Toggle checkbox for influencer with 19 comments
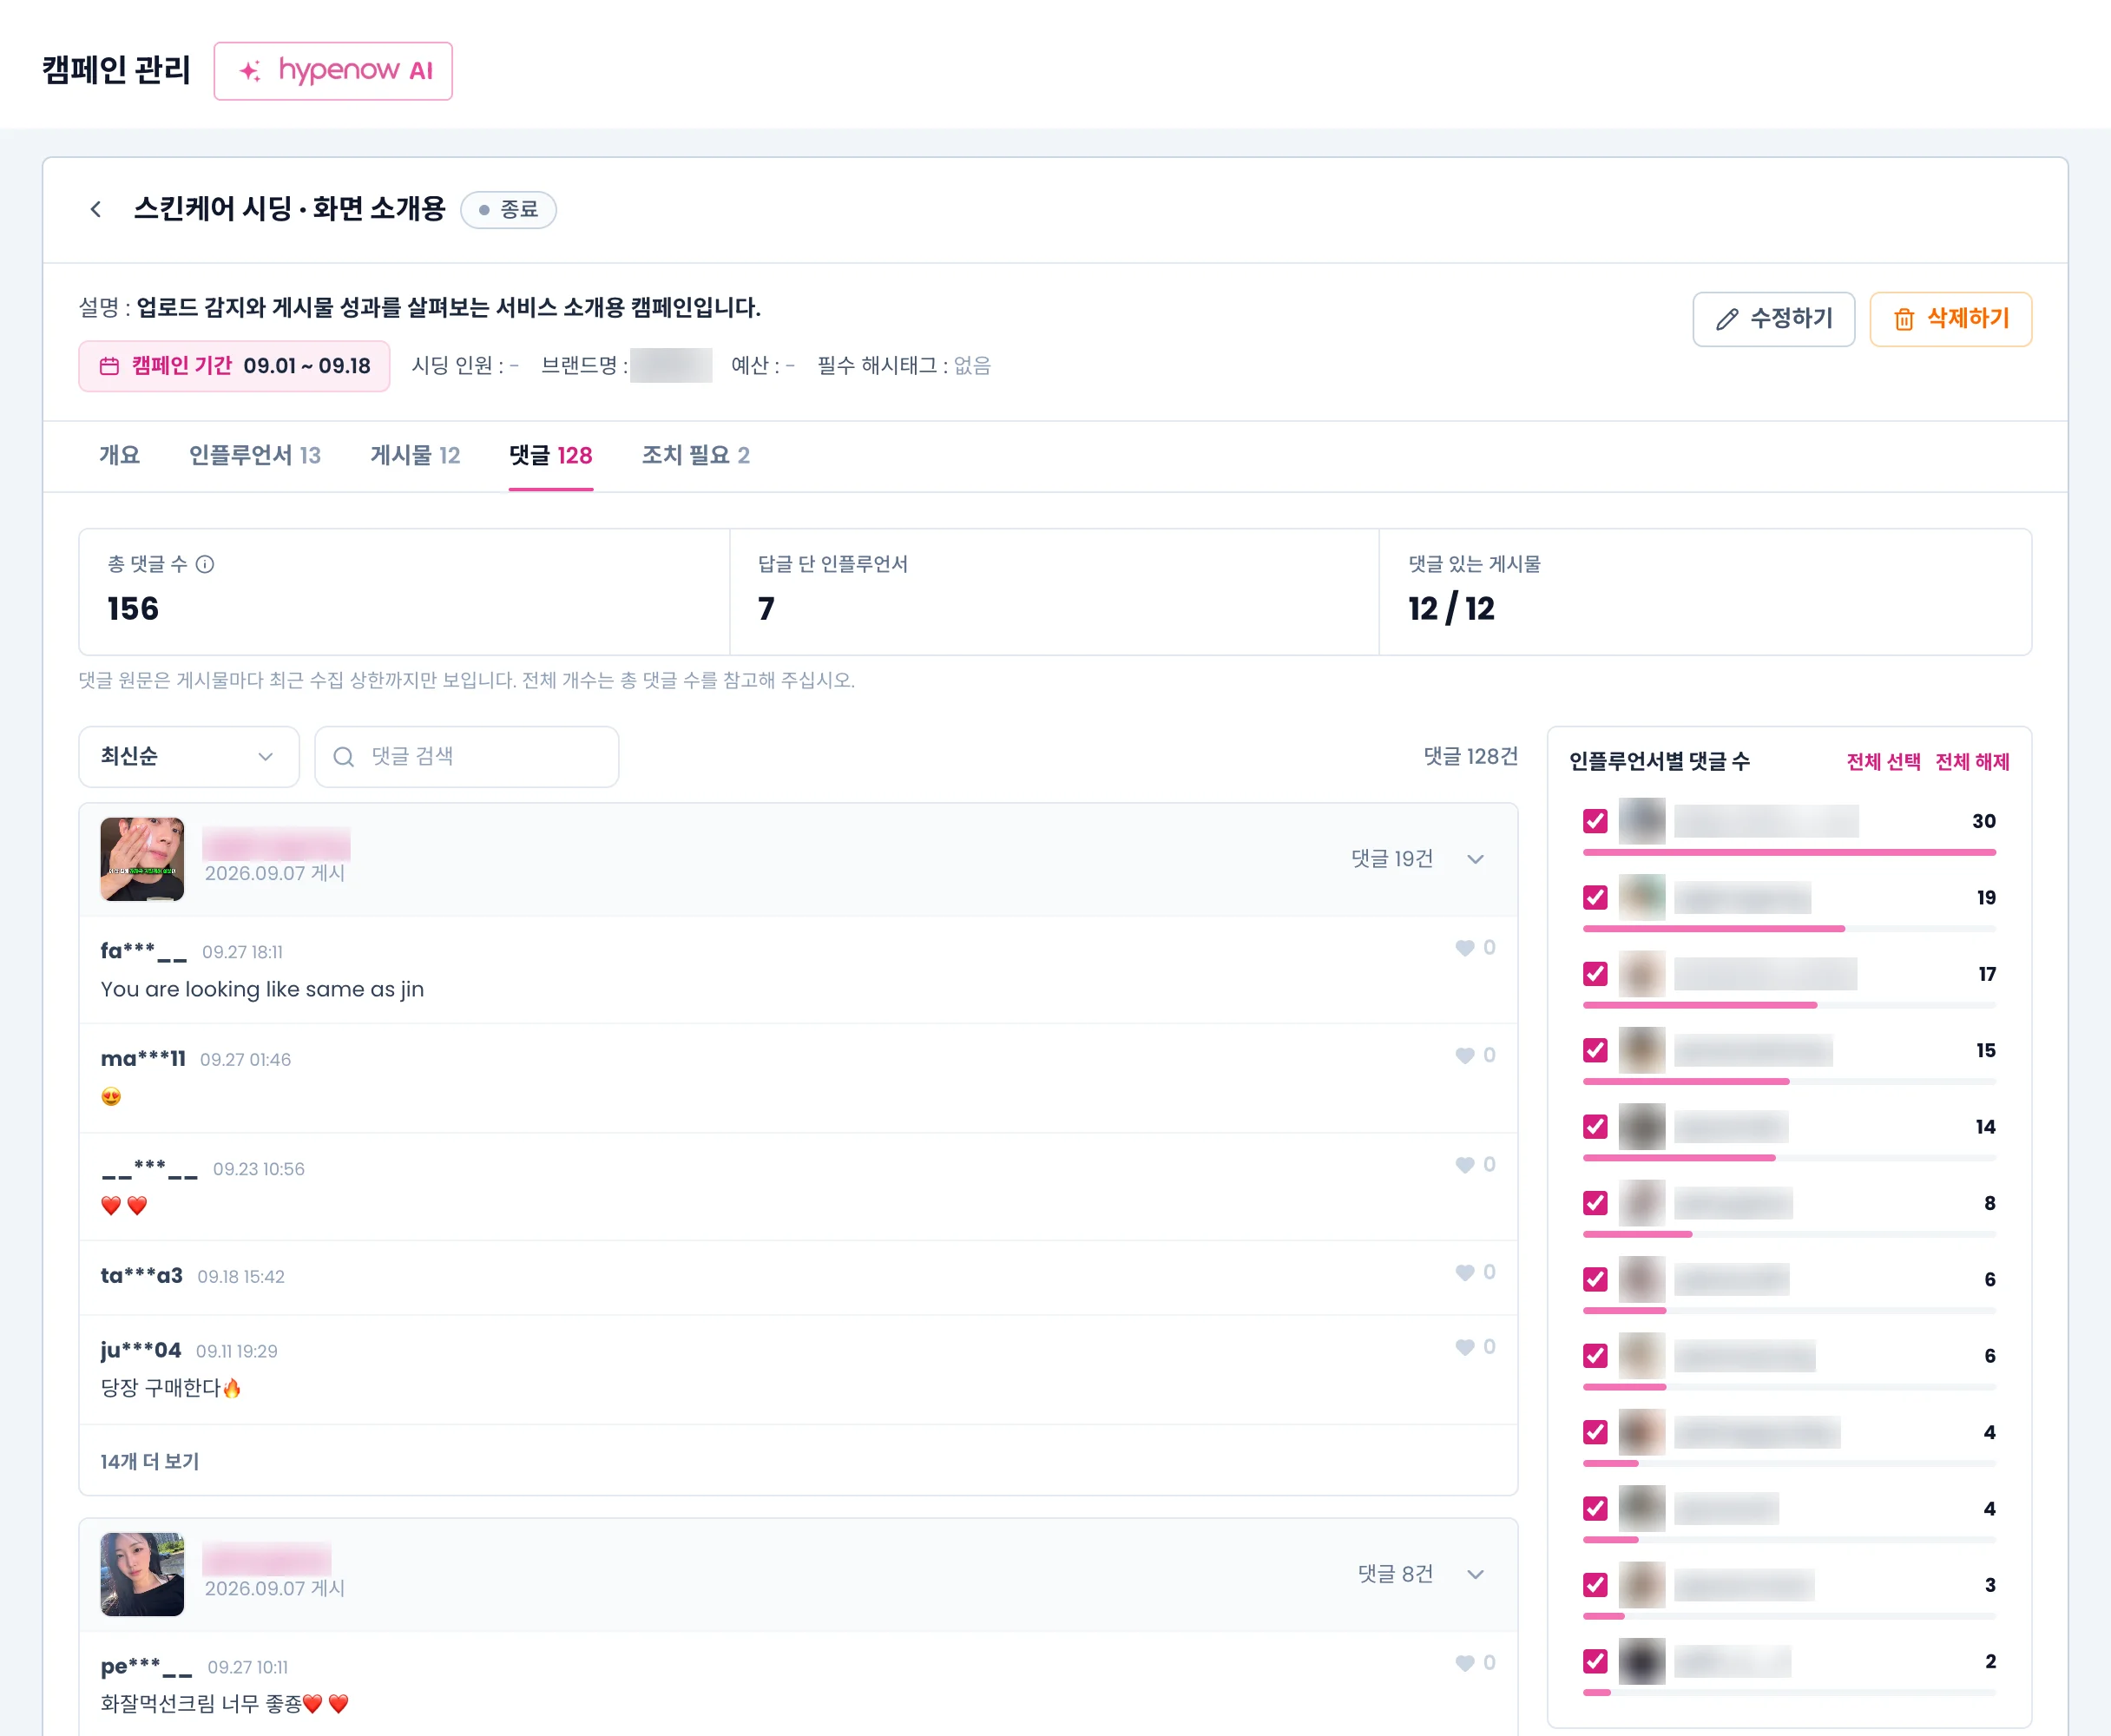The image size is (2111, 1736). (1595, 898)
